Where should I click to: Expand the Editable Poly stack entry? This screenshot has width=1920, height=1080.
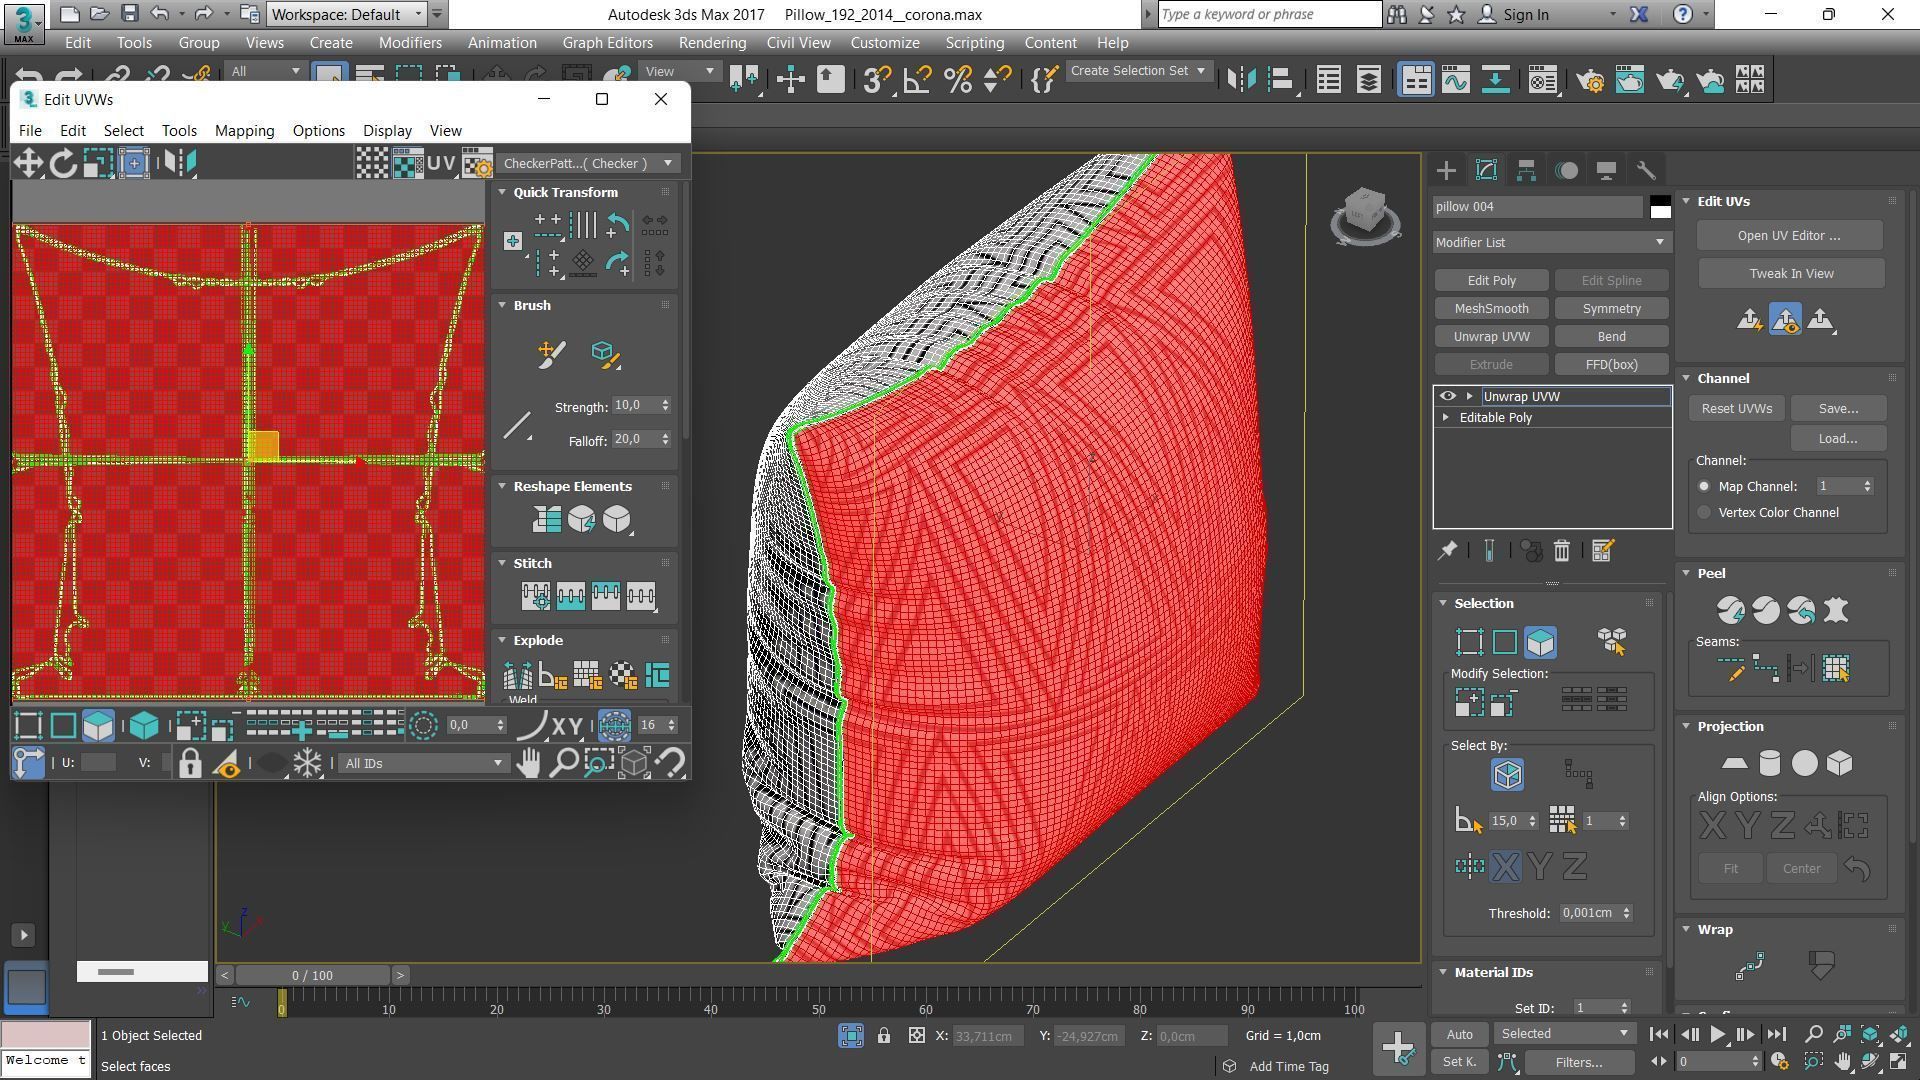point(1445,417)
